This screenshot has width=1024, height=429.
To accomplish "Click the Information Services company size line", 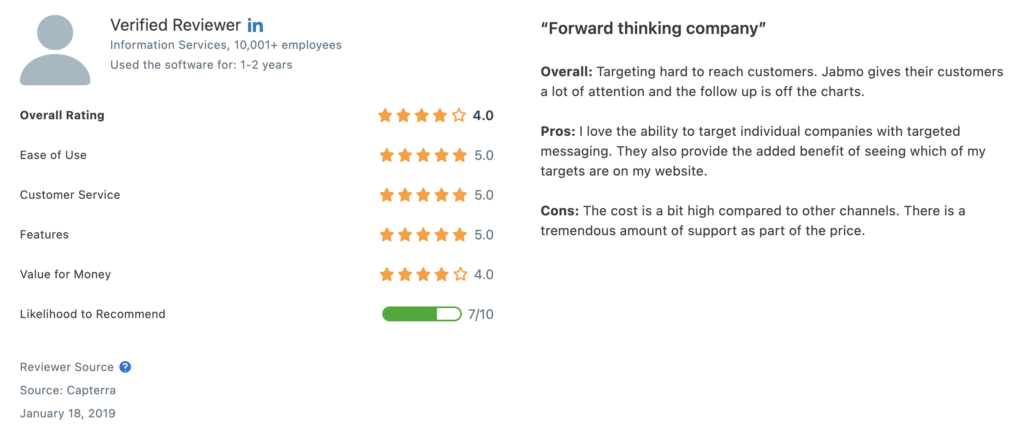I will coord(226,45).
